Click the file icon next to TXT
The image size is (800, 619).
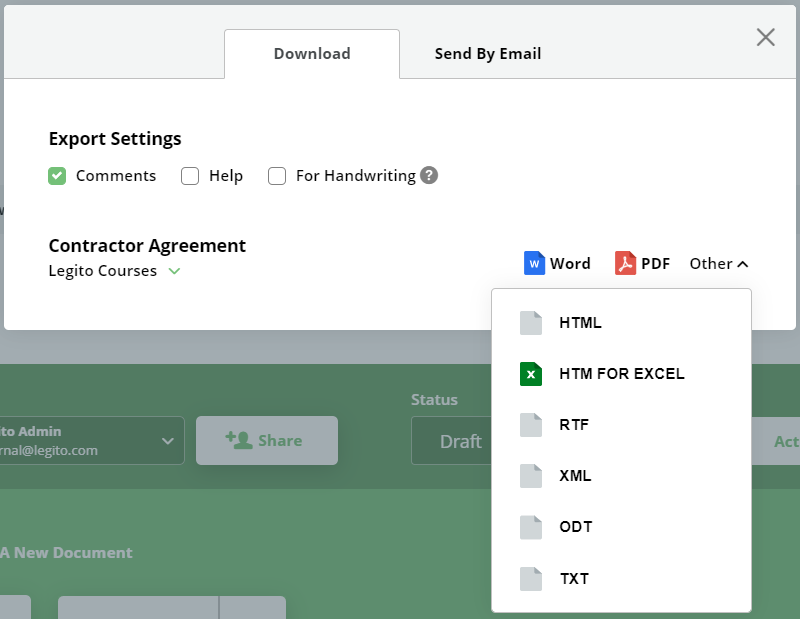pos(531,579)
